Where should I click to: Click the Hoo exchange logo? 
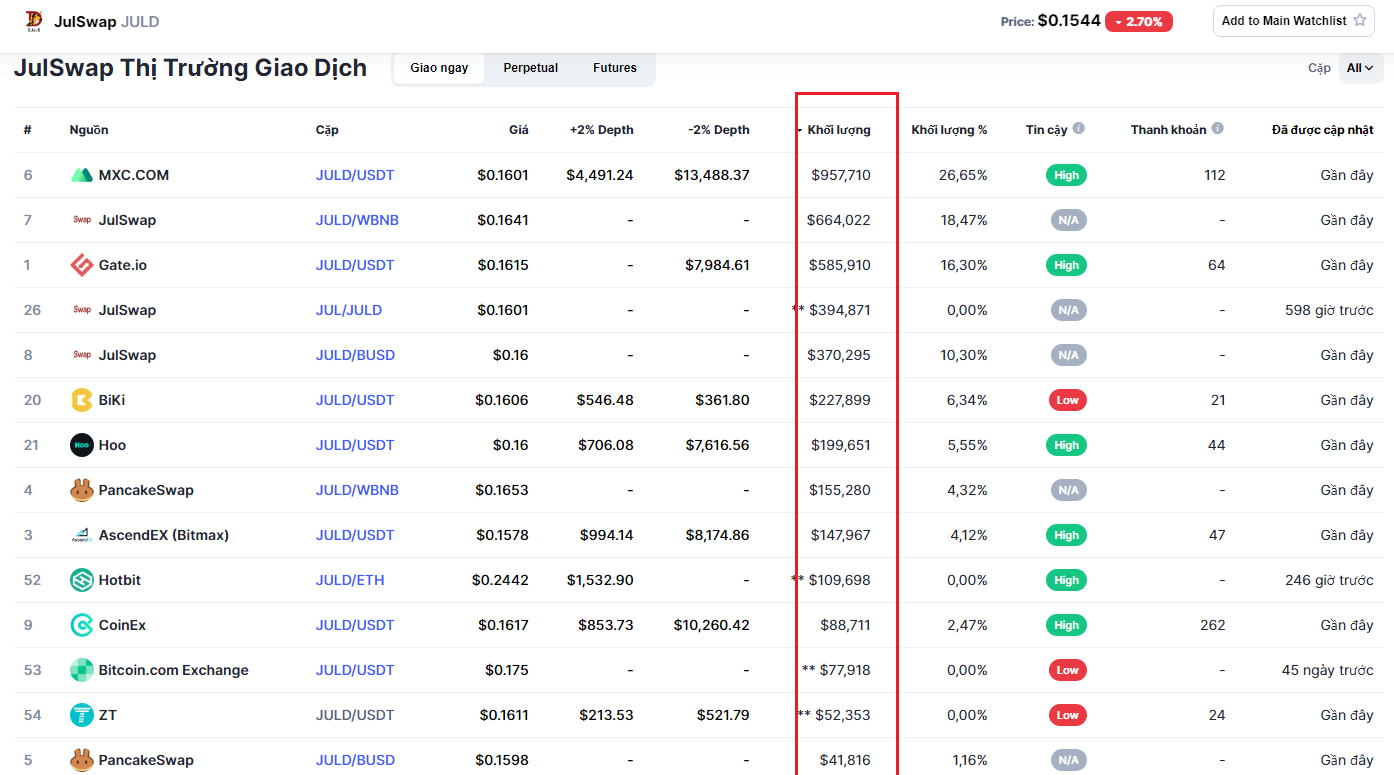tap(82, 445)
